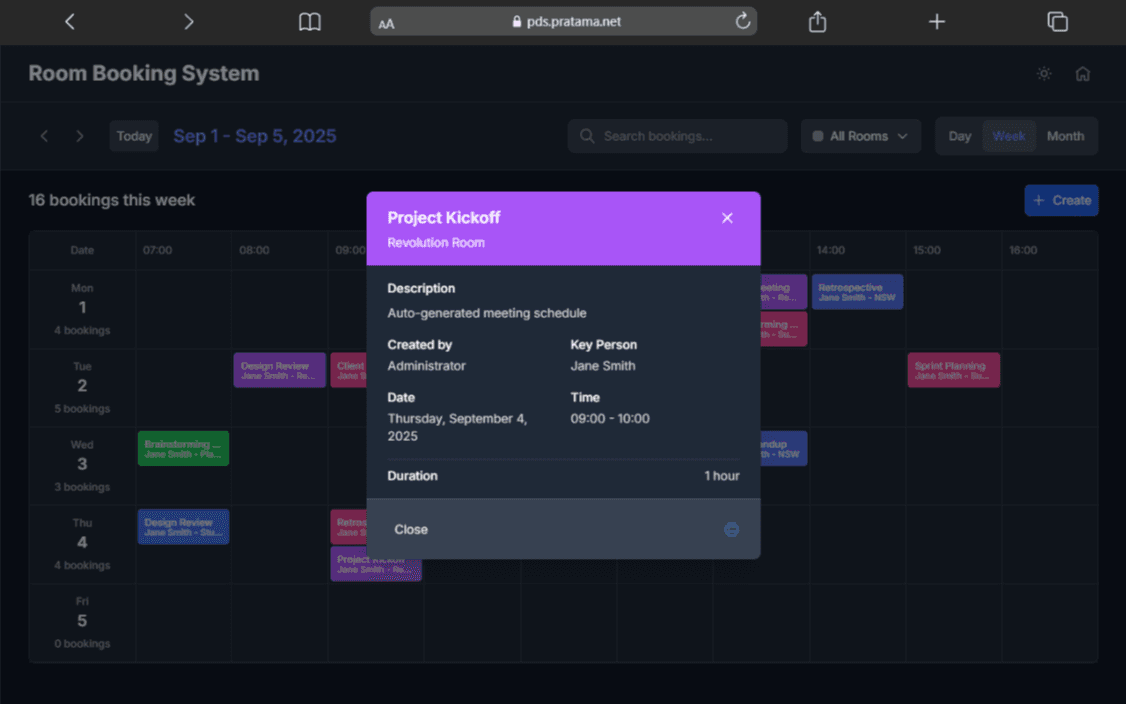Go to next week with right chevron
1126x704 pixels.
(x=80, y=136)
